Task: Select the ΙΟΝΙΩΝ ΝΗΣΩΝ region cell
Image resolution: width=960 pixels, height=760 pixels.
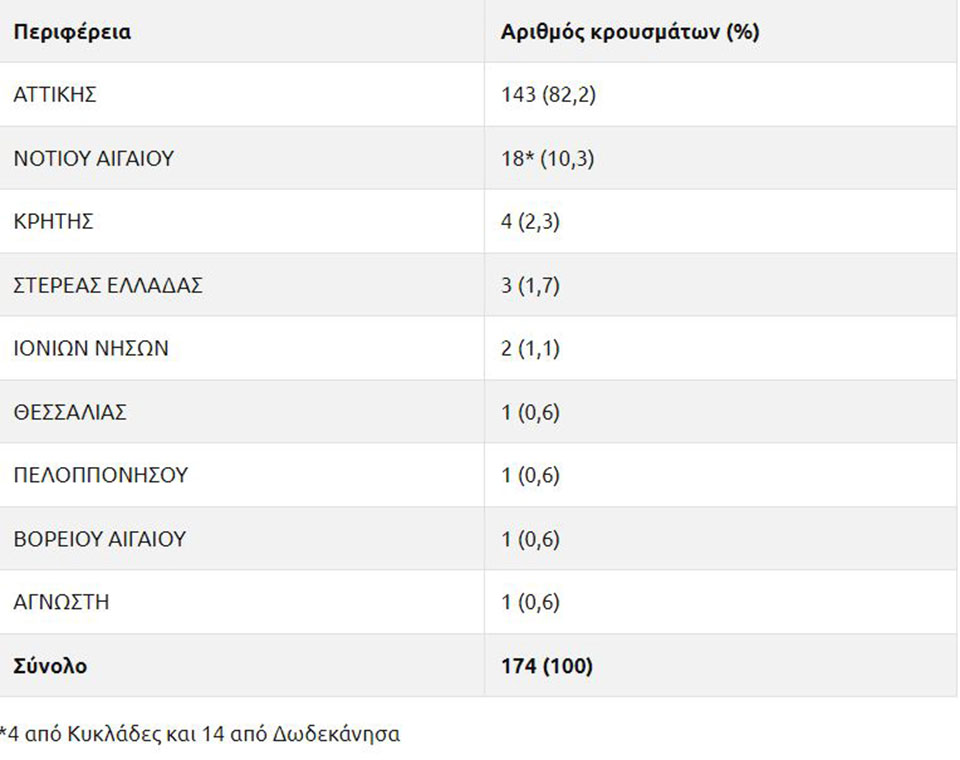Action: 91,349
